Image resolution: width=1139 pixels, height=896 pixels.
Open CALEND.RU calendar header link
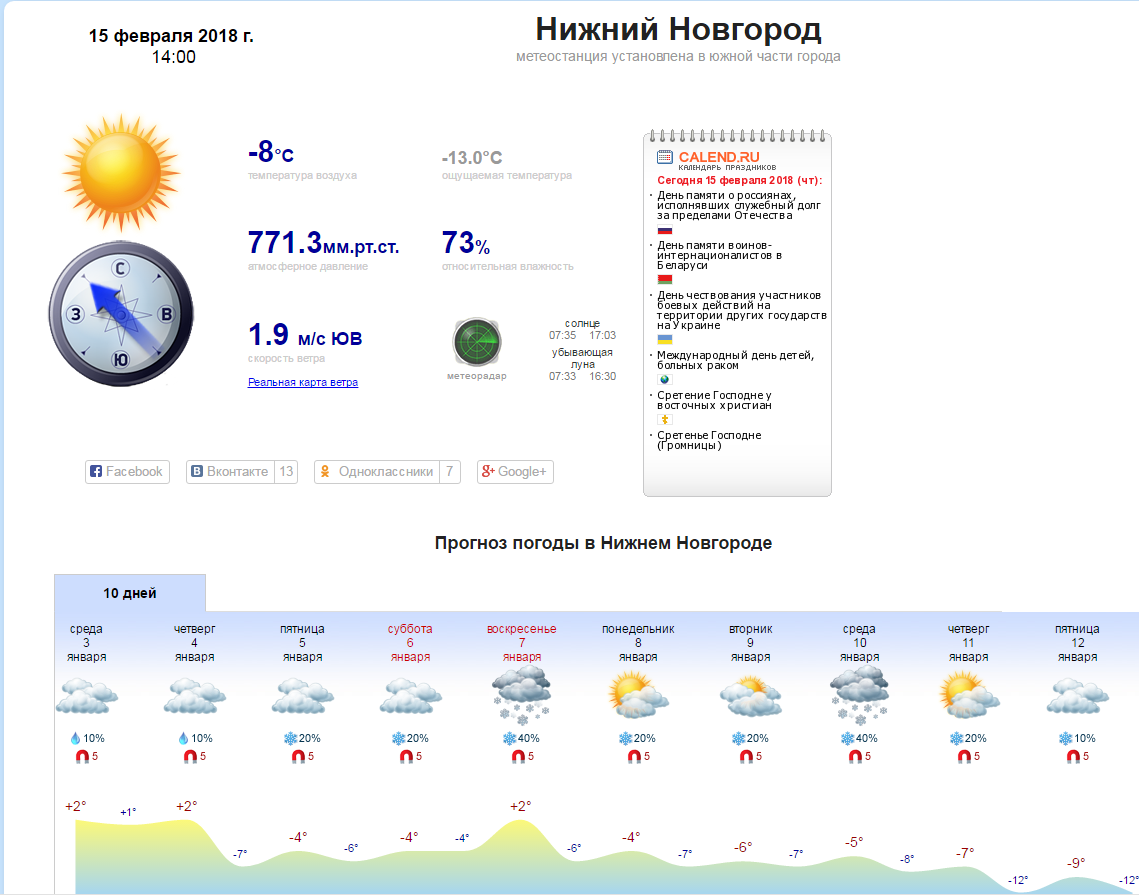718,157
